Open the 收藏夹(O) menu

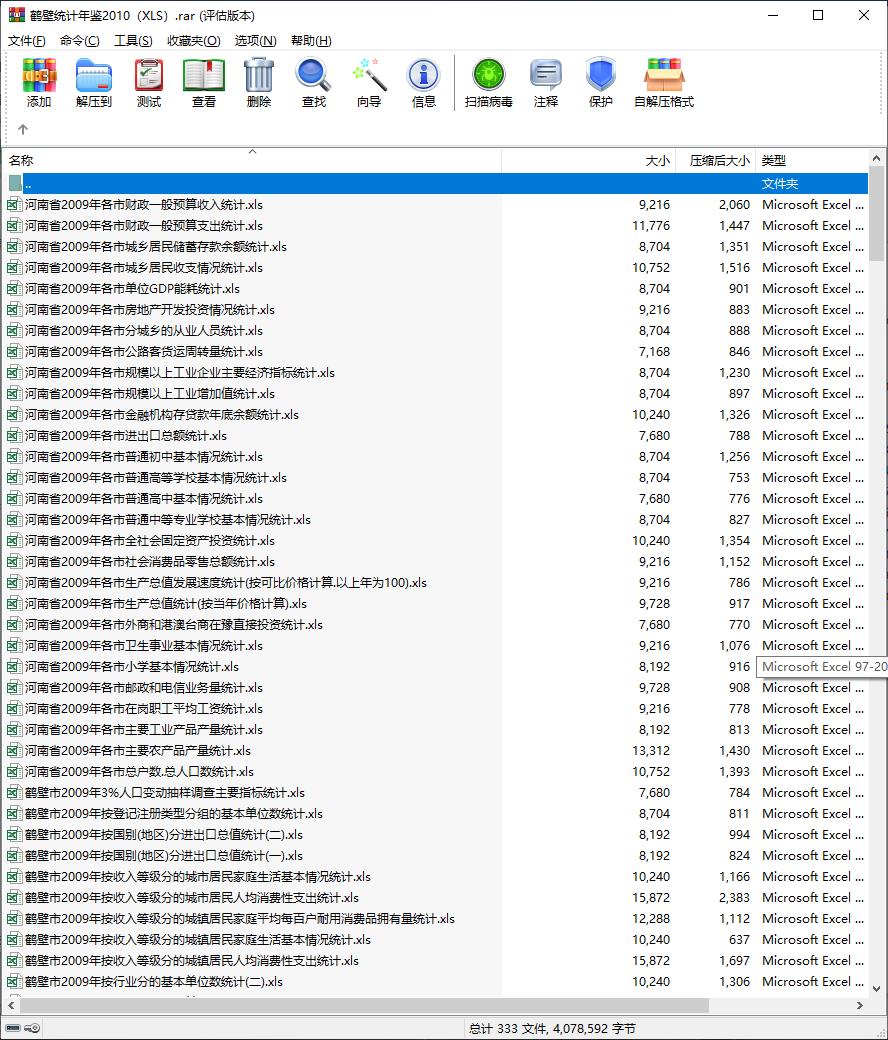(194, 40)
